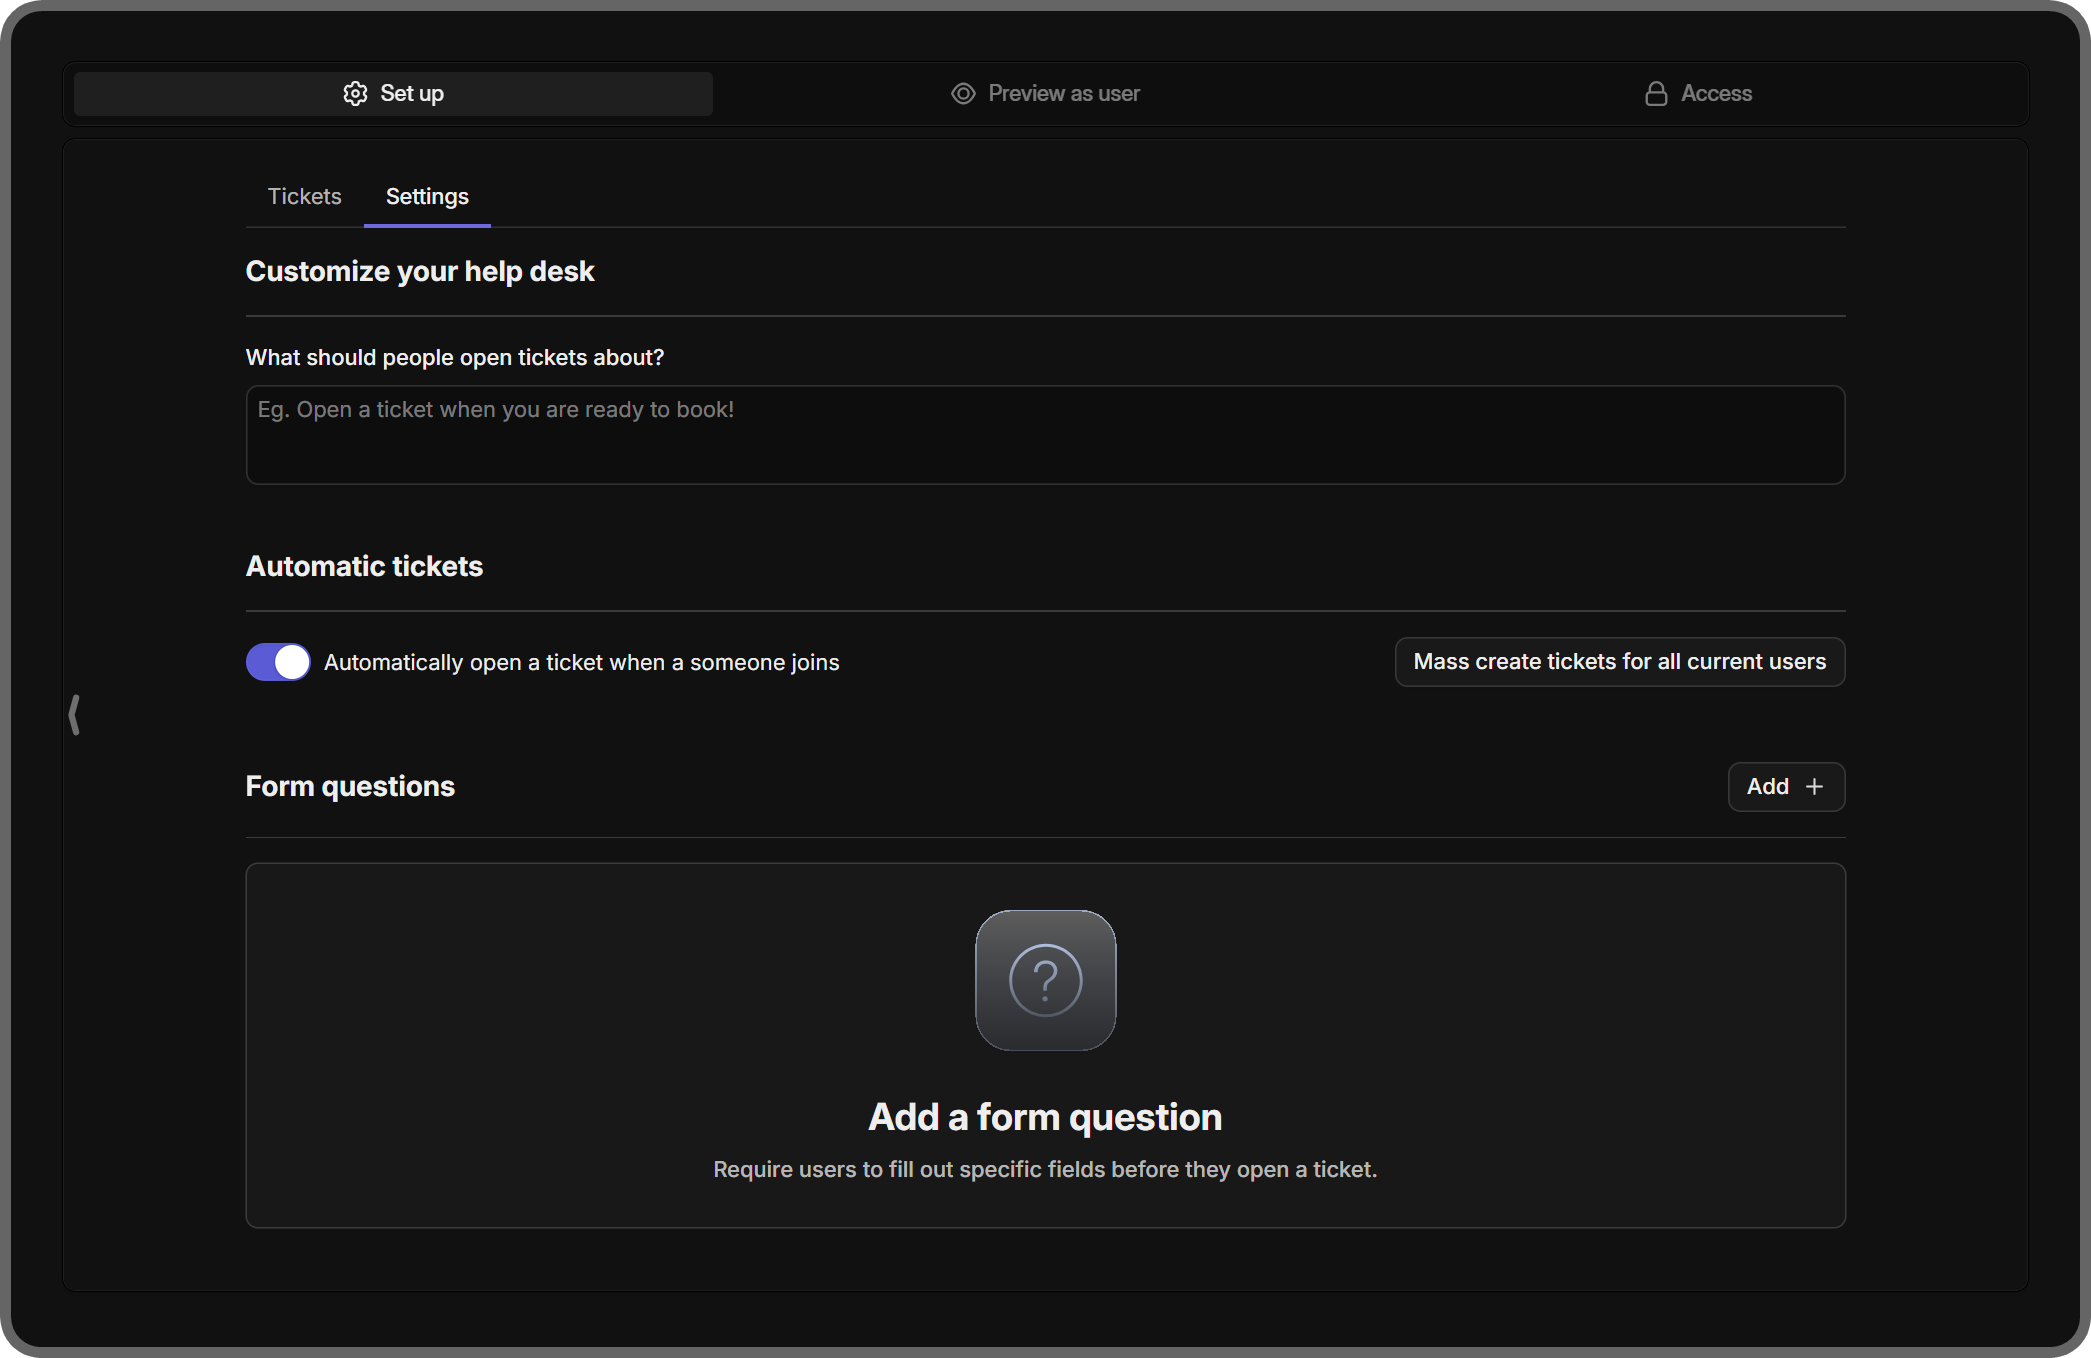The image size is (2091, 1358).
Task: Click the ticket description text field
Action: [x=1045, y=435]
